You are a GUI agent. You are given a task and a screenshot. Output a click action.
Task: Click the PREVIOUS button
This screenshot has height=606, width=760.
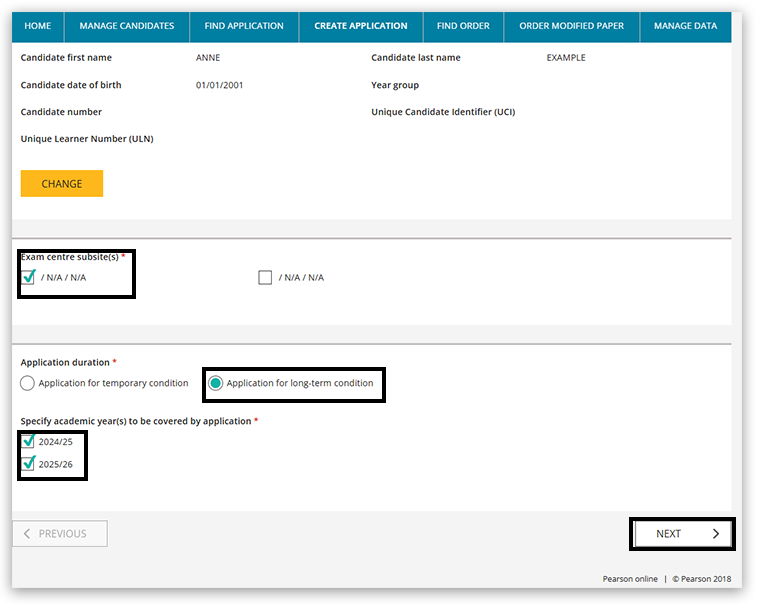[x=60, y=534]
